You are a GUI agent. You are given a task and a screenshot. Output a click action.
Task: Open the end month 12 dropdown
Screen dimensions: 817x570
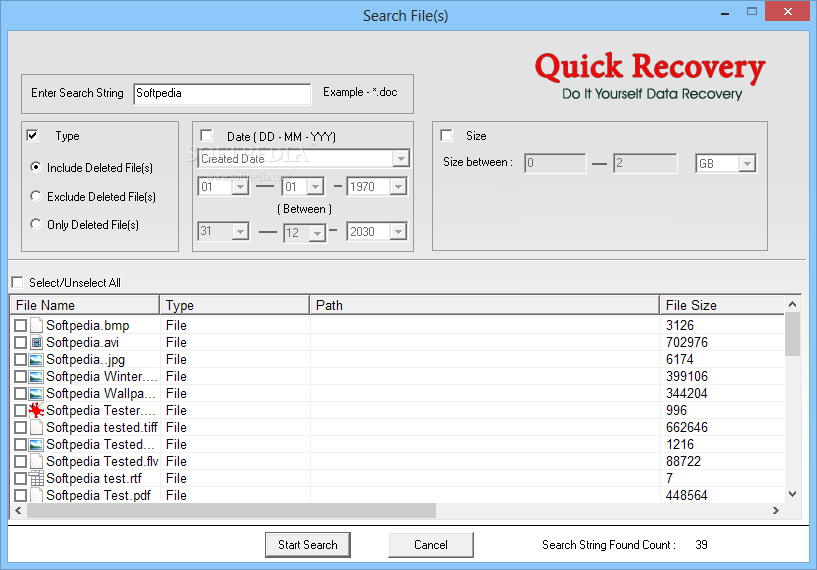pyautogui.click(x=317, y=233)
